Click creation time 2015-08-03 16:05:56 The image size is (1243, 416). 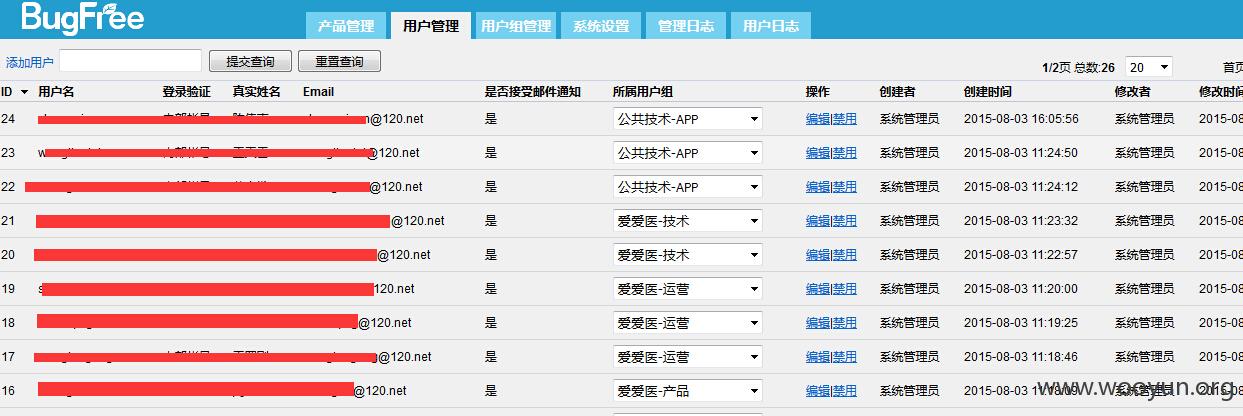click(x=1021, y=119)
